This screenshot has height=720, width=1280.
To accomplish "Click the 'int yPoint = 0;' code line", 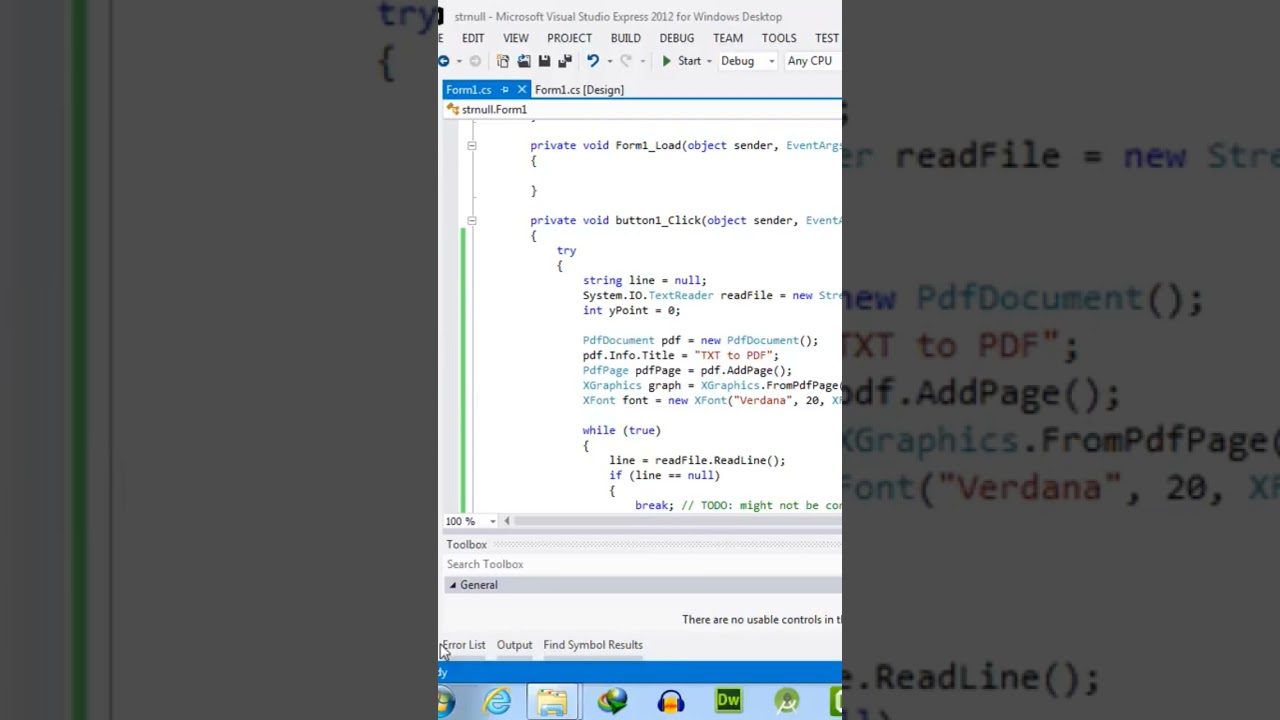I will [631, 311].
